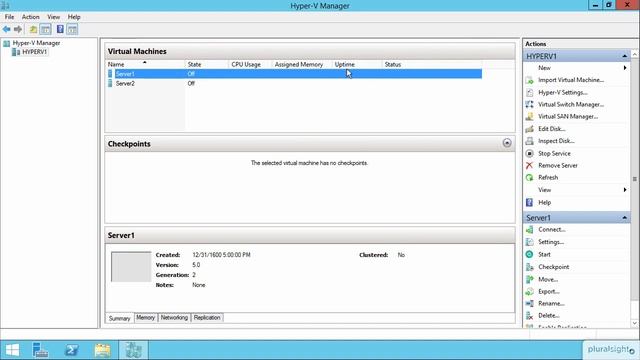The width and height of the screenshot is (640, 360).
Task: Open the toolbar Help book icon
Action: click(x=60, y=29)
